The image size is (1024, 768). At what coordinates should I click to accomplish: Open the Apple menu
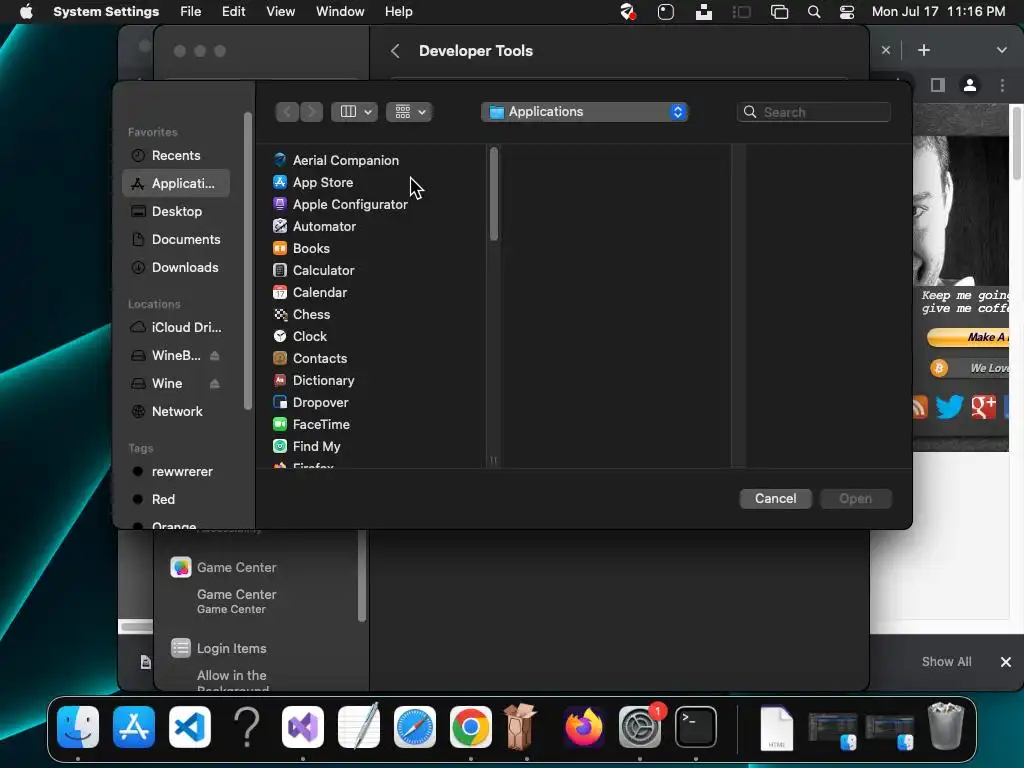point(26,12)
